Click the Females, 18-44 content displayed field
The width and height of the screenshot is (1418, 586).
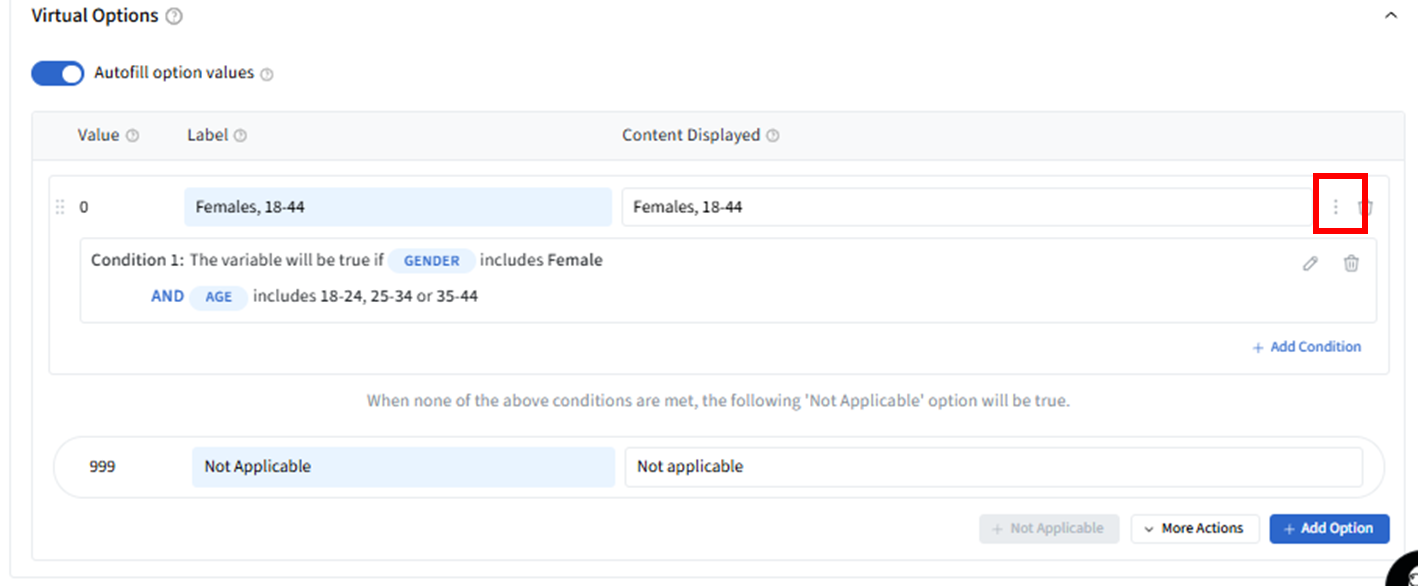pos(965,207)
